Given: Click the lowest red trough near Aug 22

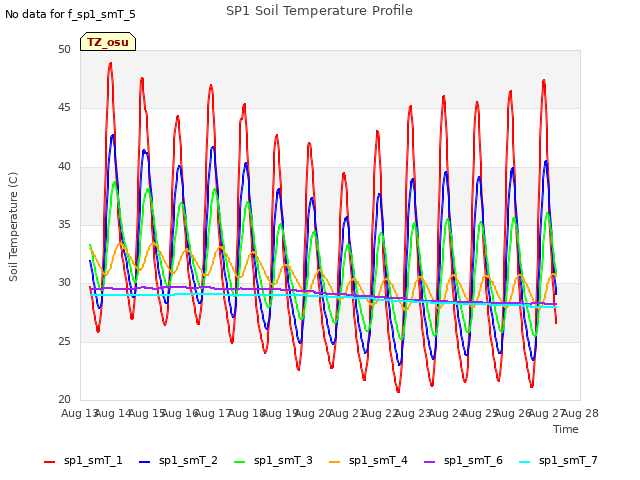Looking at the screenshot, I should click(398, 391).
